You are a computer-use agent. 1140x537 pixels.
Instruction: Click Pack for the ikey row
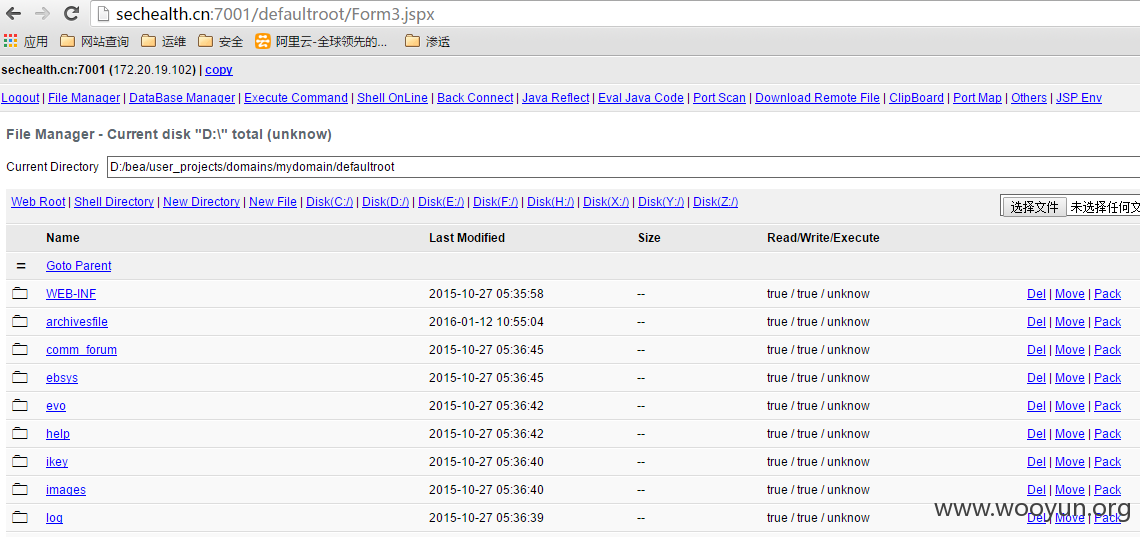(x=1107, y=461)
